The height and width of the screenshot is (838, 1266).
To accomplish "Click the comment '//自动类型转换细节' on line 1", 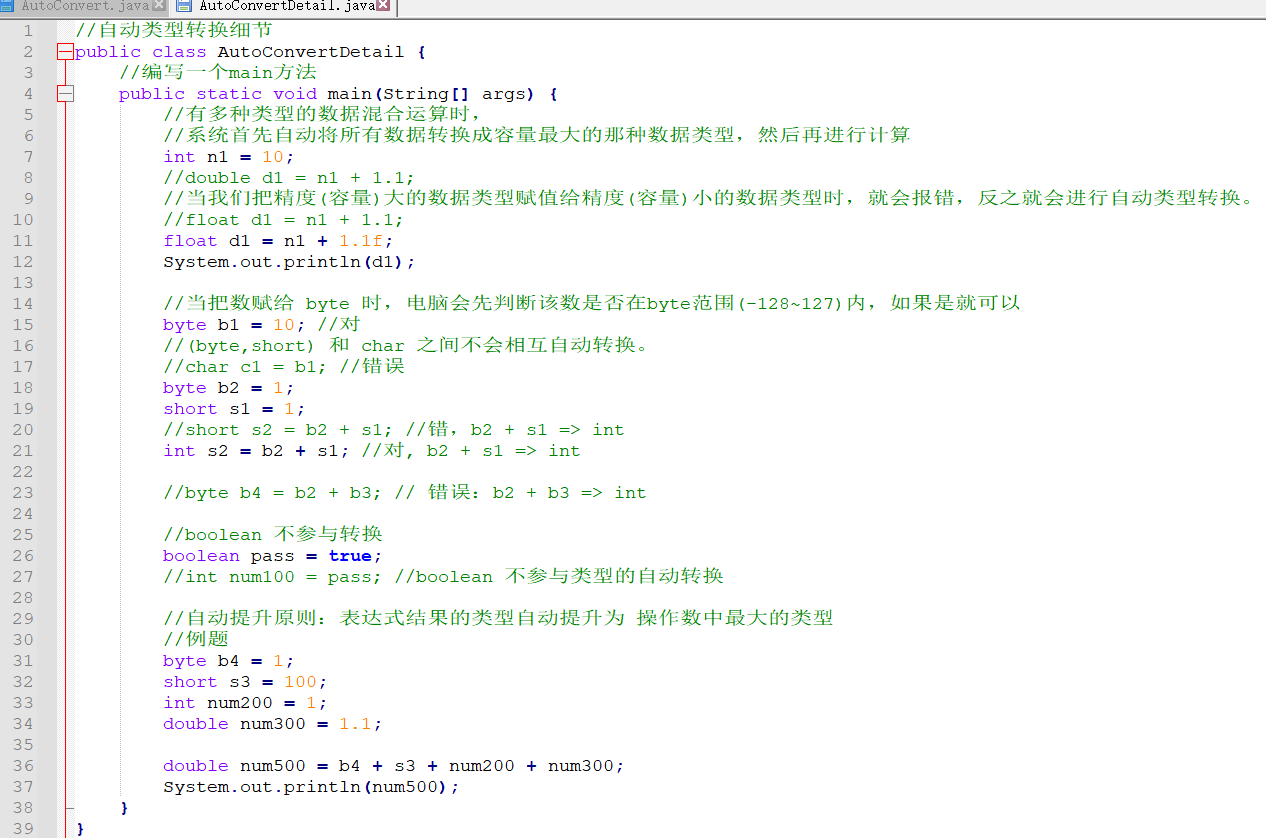I will tap(174, 31).
